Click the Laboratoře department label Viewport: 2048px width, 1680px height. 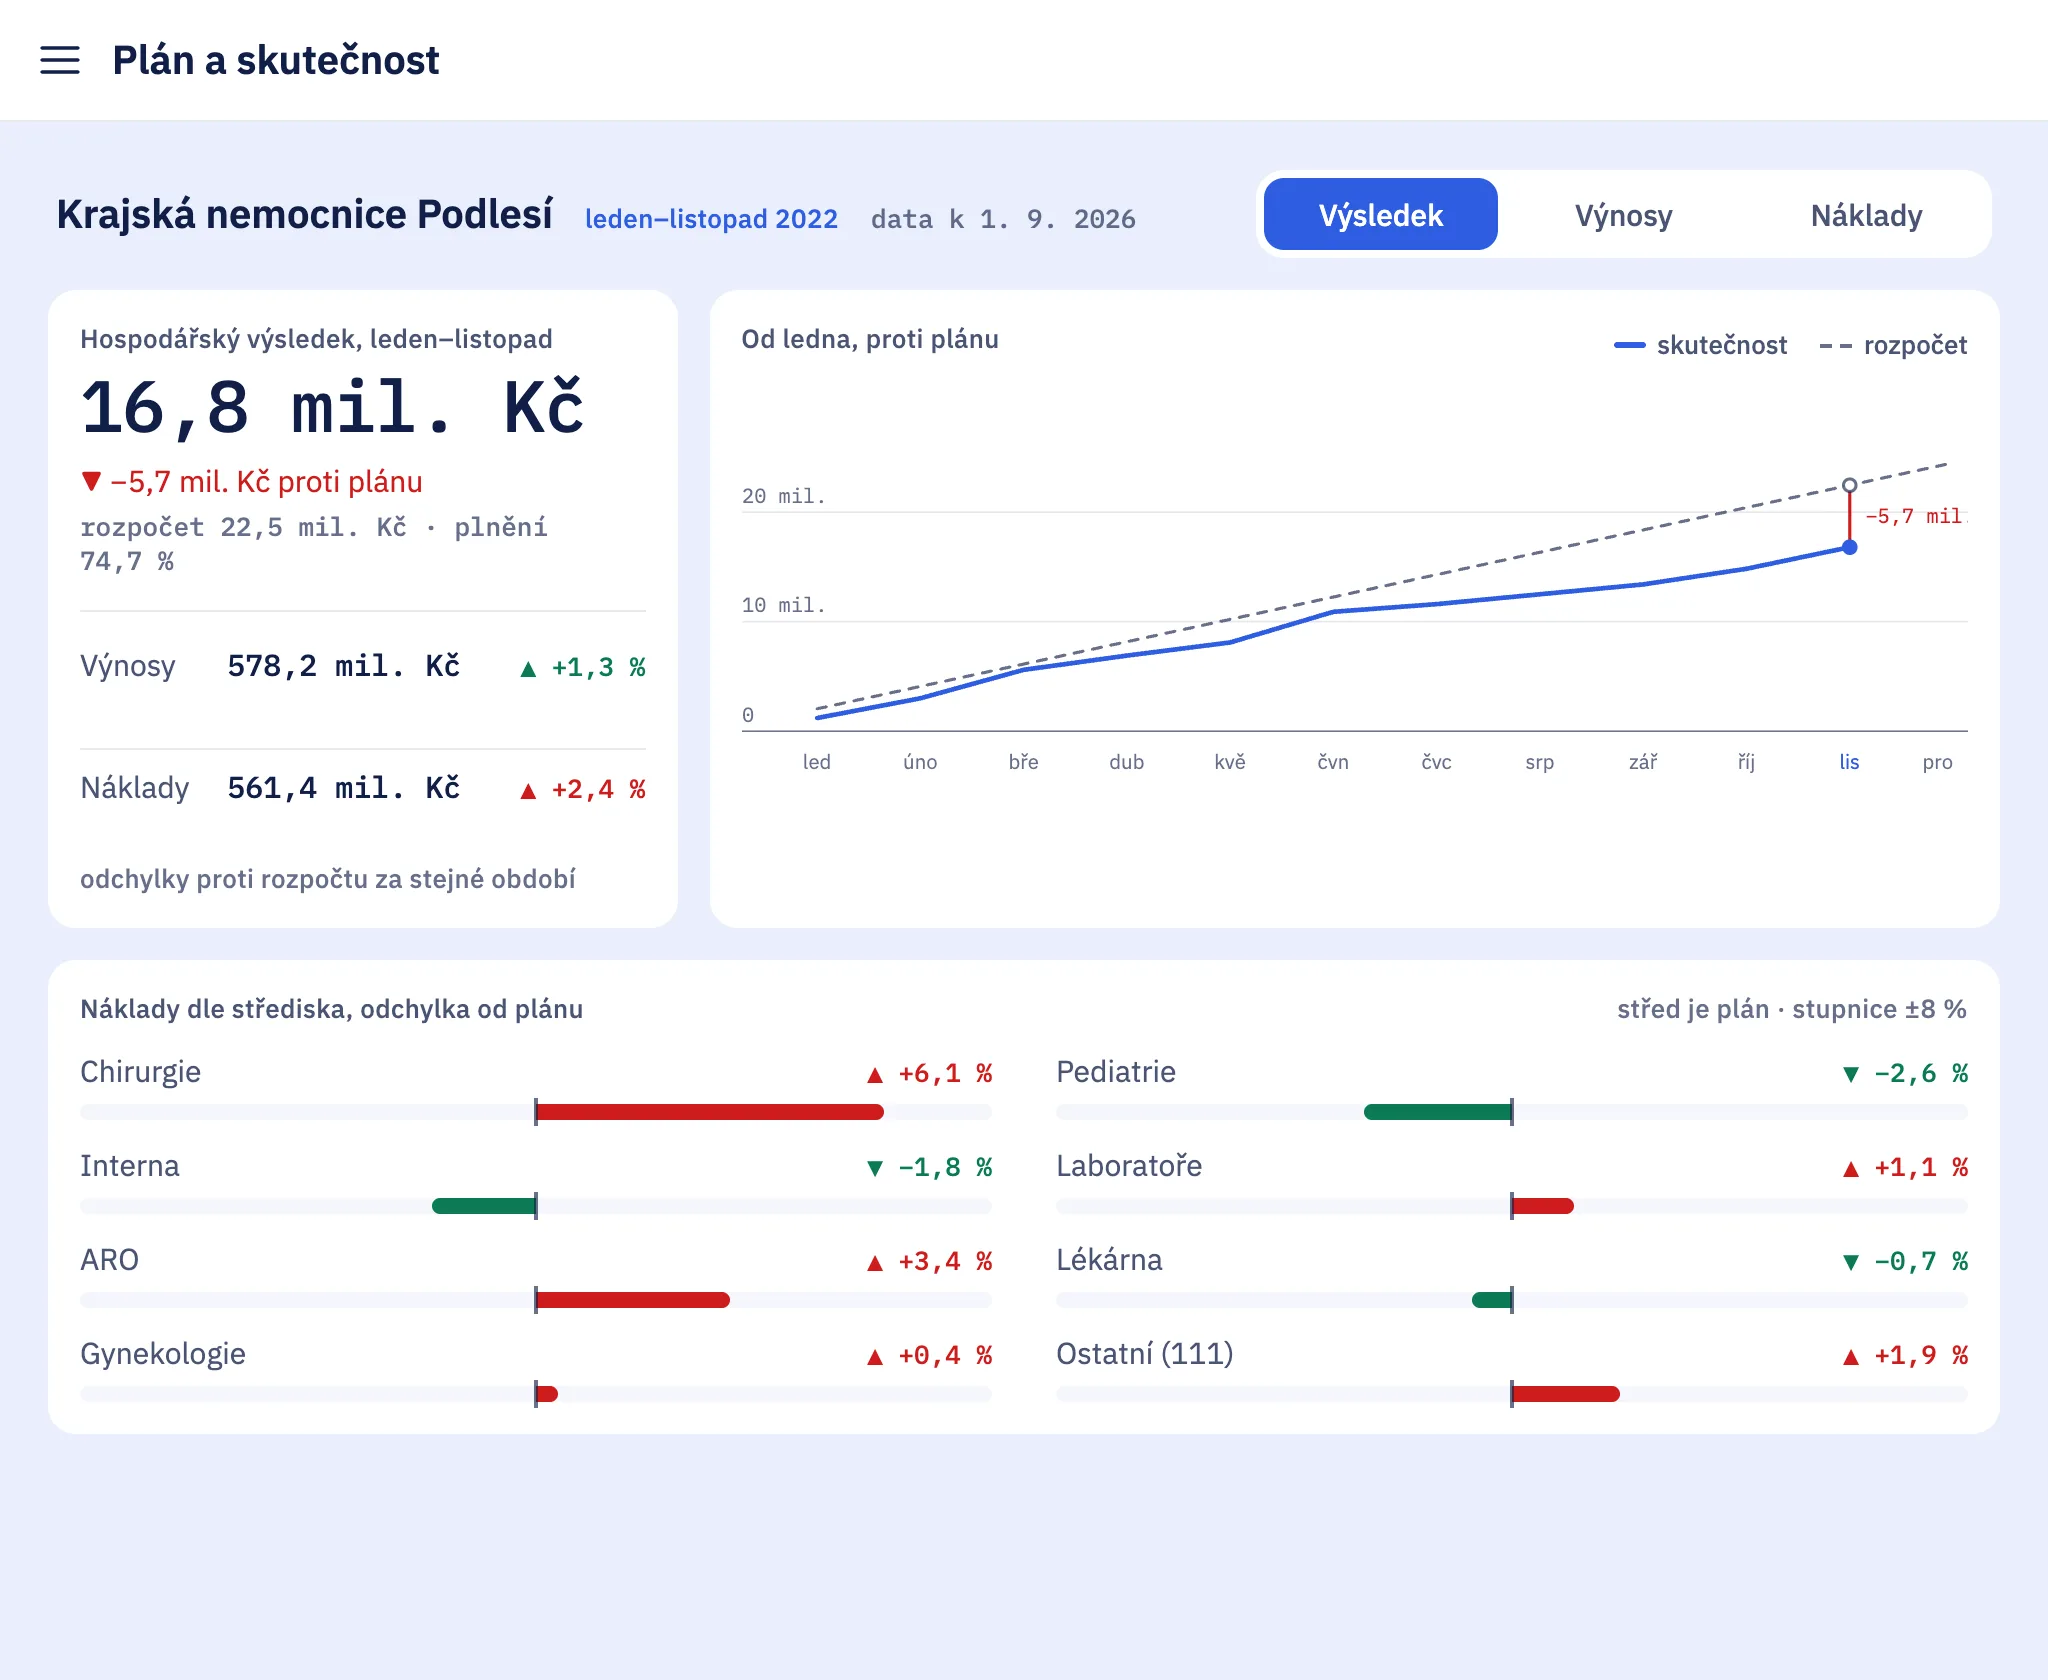pos(1129,1166)
